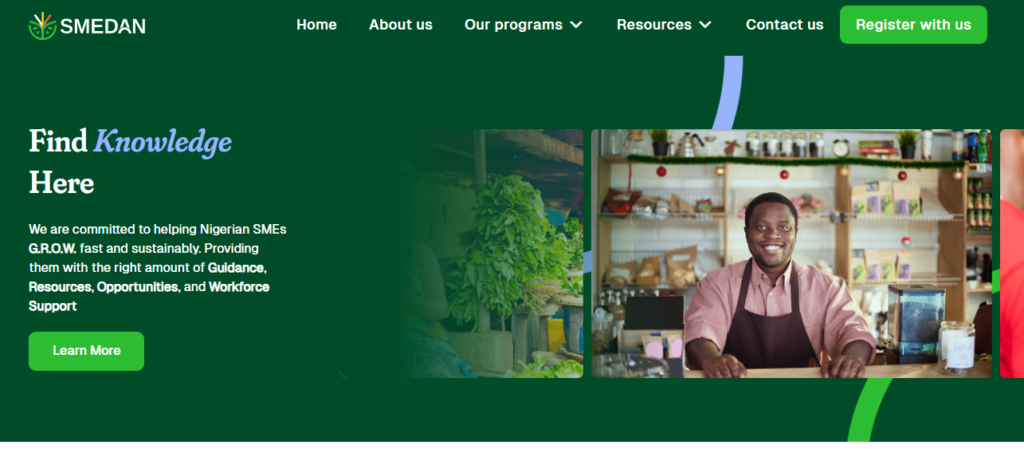Click the SMEDAN leaf logo icon
Screen dimensions: 1024x449
pyautogui.click(x=42, y=26)
